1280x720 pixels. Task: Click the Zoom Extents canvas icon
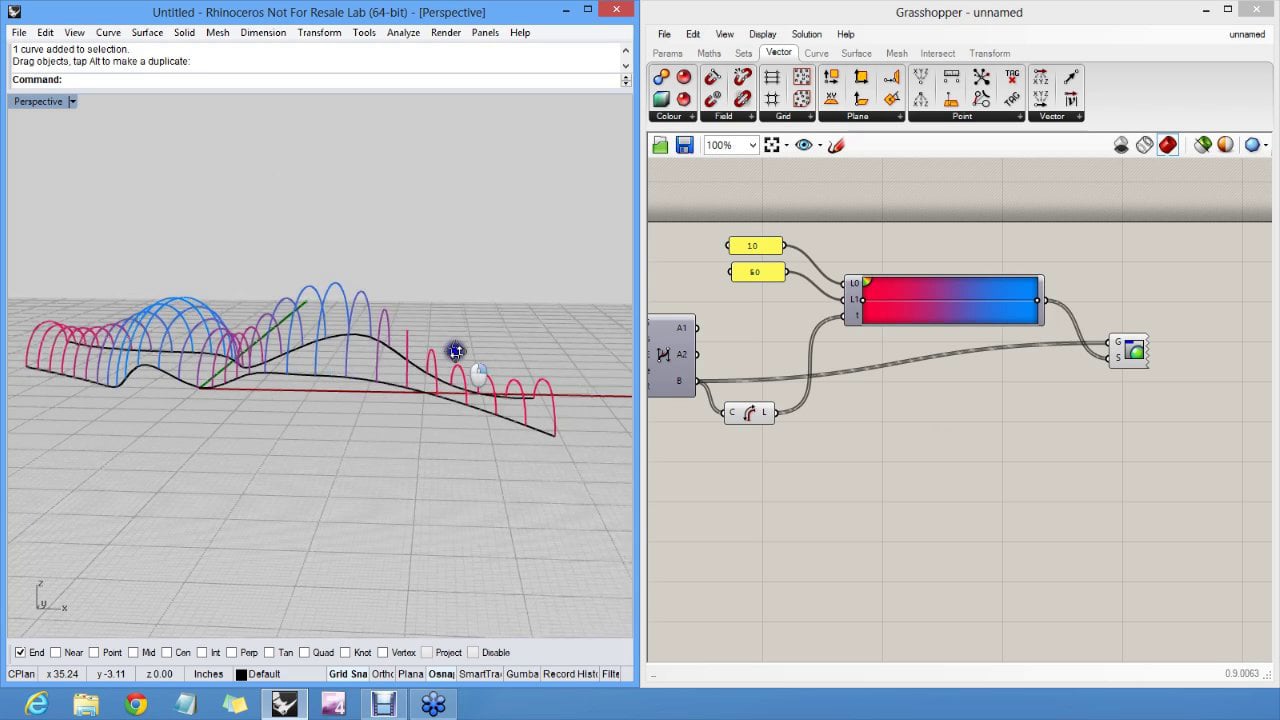pyautogui.click(x=772, y=146)
